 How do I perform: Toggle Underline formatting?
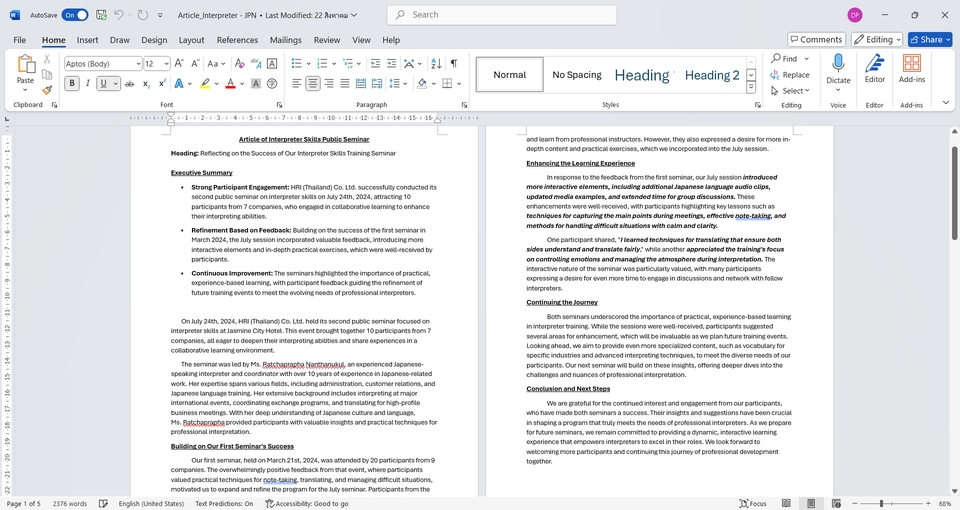click(103, 83)
